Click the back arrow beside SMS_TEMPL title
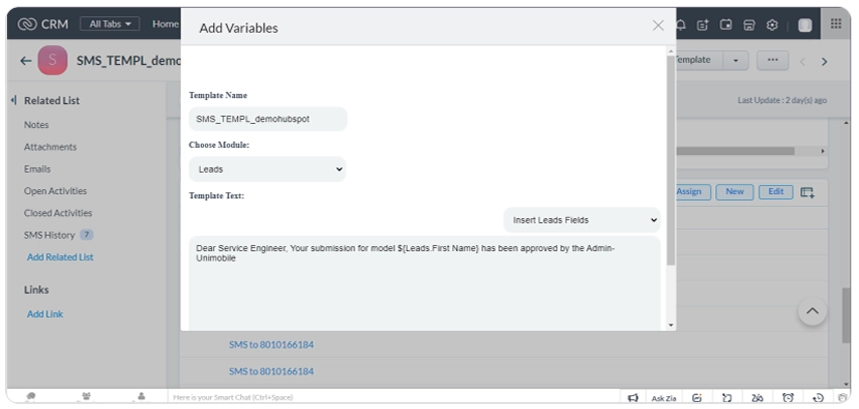Viewport: 859px width, 409px height. tap(25, 61)
